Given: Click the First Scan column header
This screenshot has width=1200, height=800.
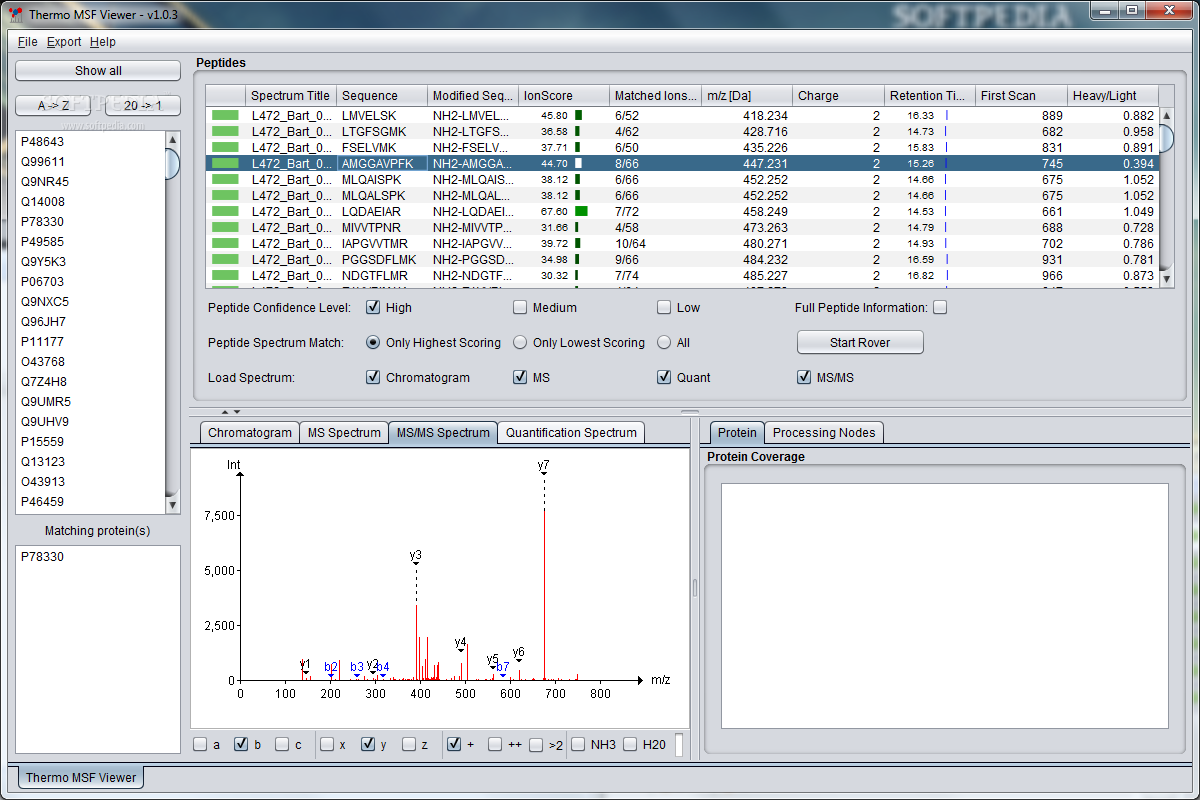Looking at the screenshot, I should click(1021, 96).
